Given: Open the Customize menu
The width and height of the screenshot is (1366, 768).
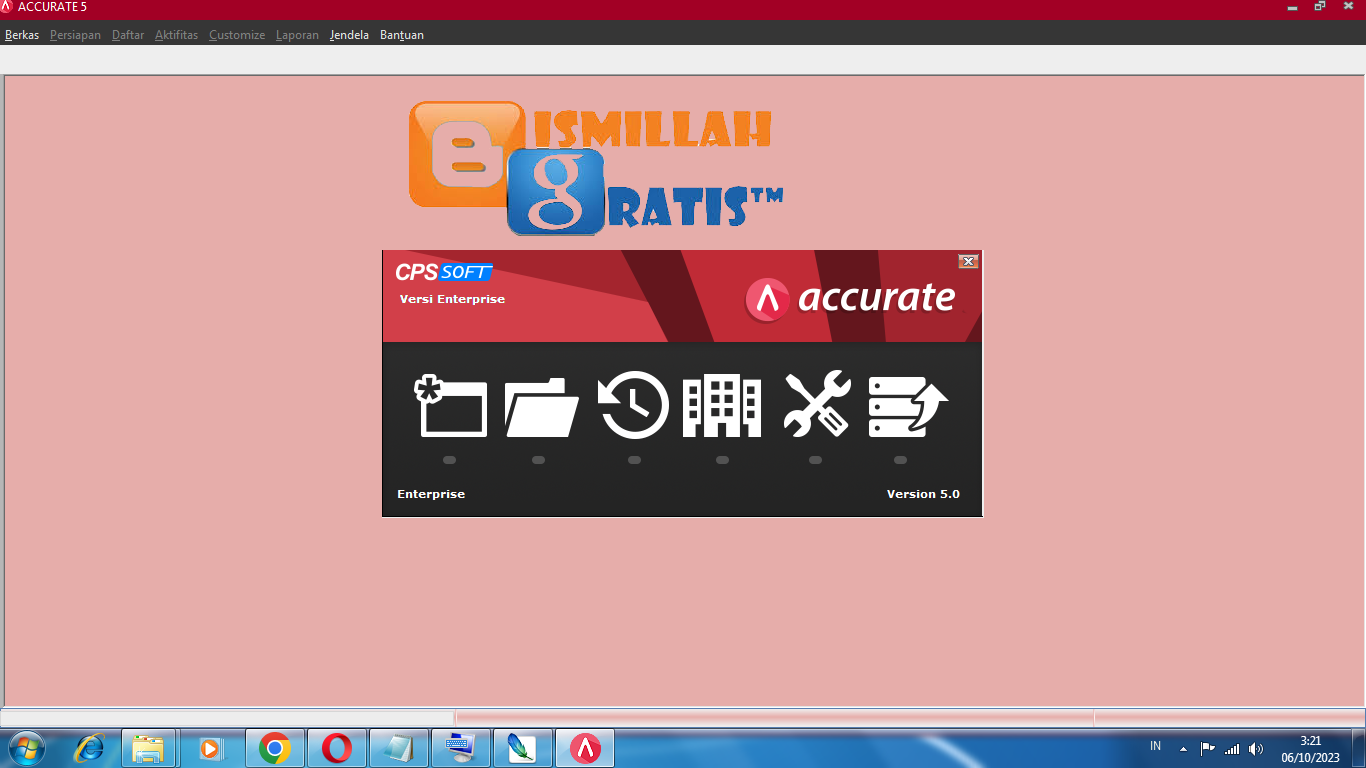Looking at the screenshot, I should [237, 35].
